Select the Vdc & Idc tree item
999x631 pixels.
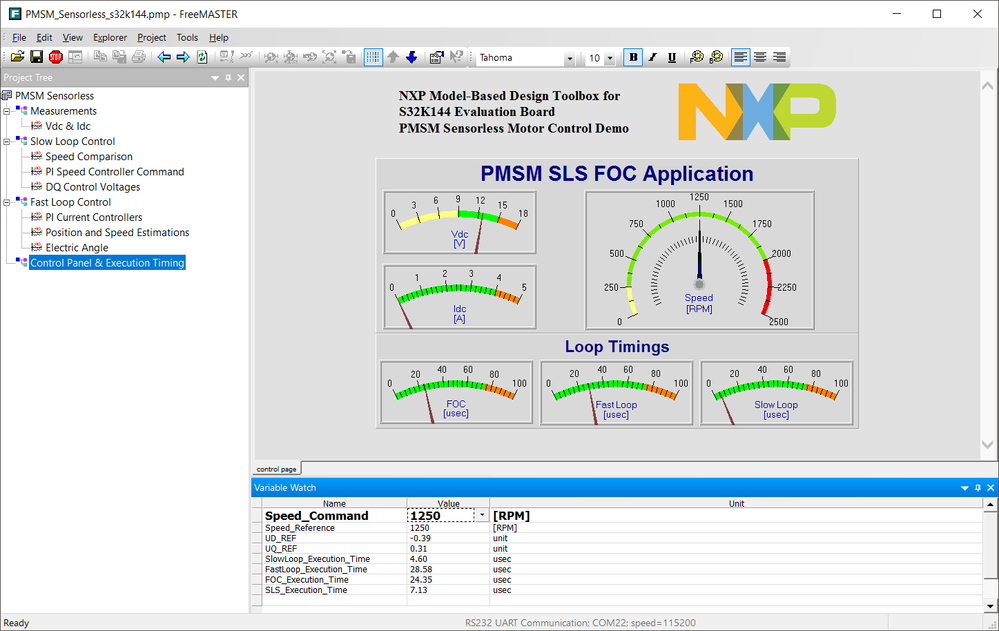(68, 126)
